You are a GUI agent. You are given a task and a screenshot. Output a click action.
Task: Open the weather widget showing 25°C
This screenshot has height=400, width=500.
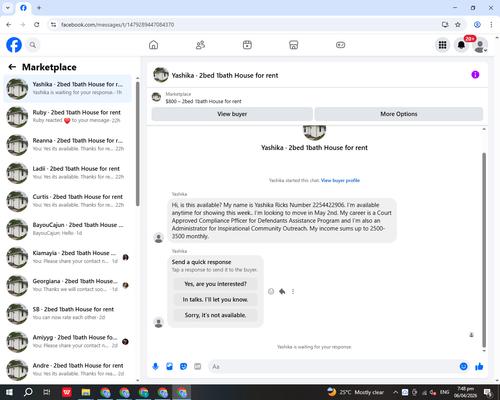pyautogui.click(x=355, y=392)
